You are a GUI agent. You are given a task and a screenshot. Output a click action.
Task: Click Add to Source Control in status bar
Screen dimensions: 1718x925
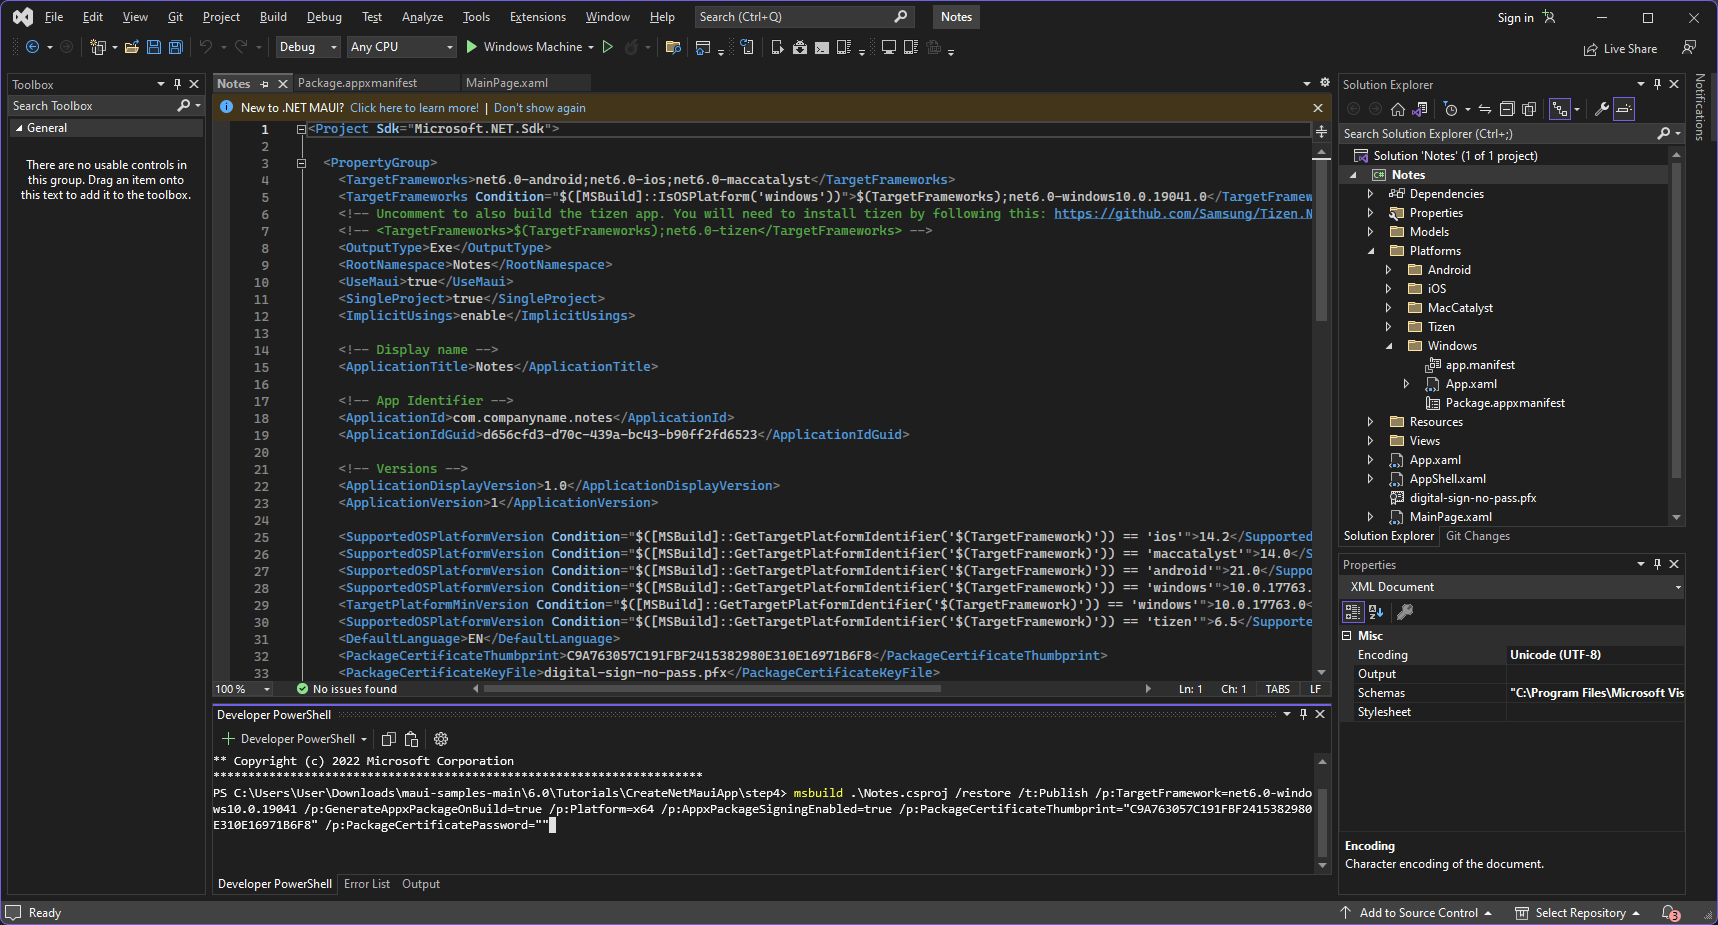(x=1416, y=913)
